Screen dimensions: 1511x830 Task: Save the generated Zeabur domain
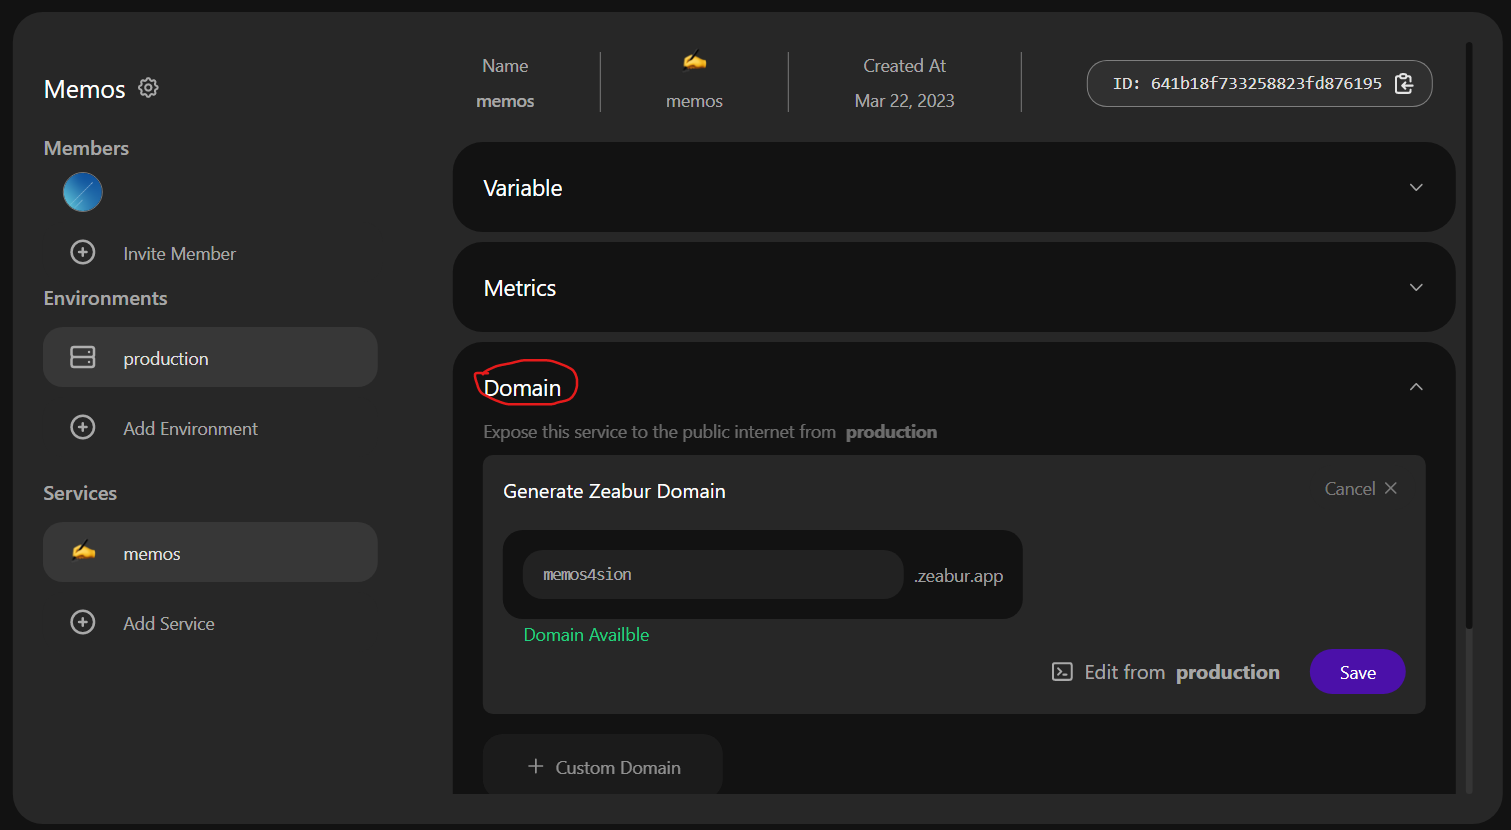(1357, 672)
